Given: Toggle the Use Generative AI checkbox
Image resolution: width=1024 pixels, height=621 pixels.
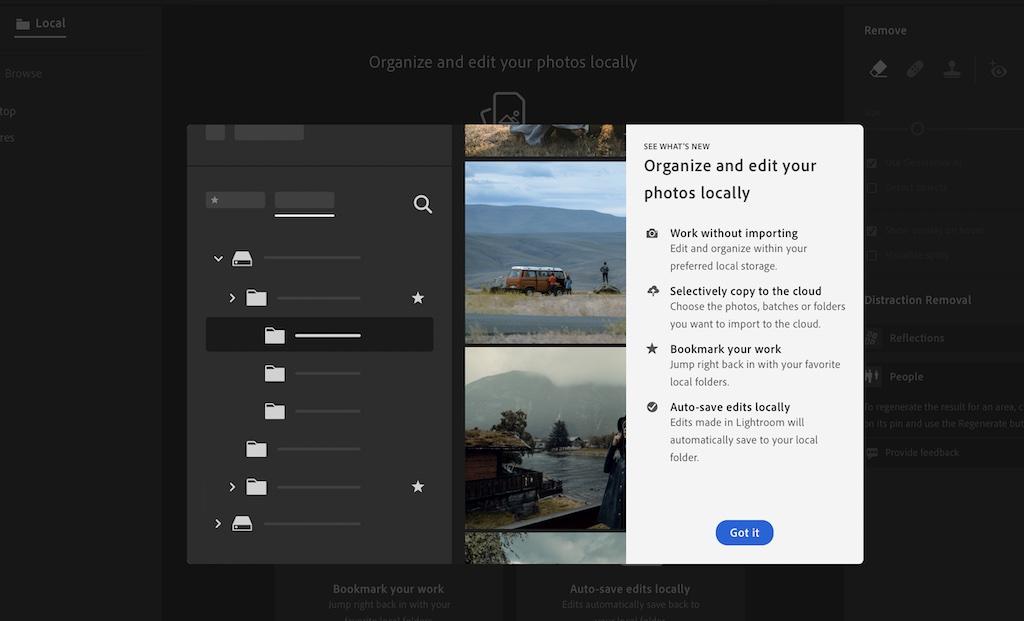Looking at the screenshot, I should (871, 163).
